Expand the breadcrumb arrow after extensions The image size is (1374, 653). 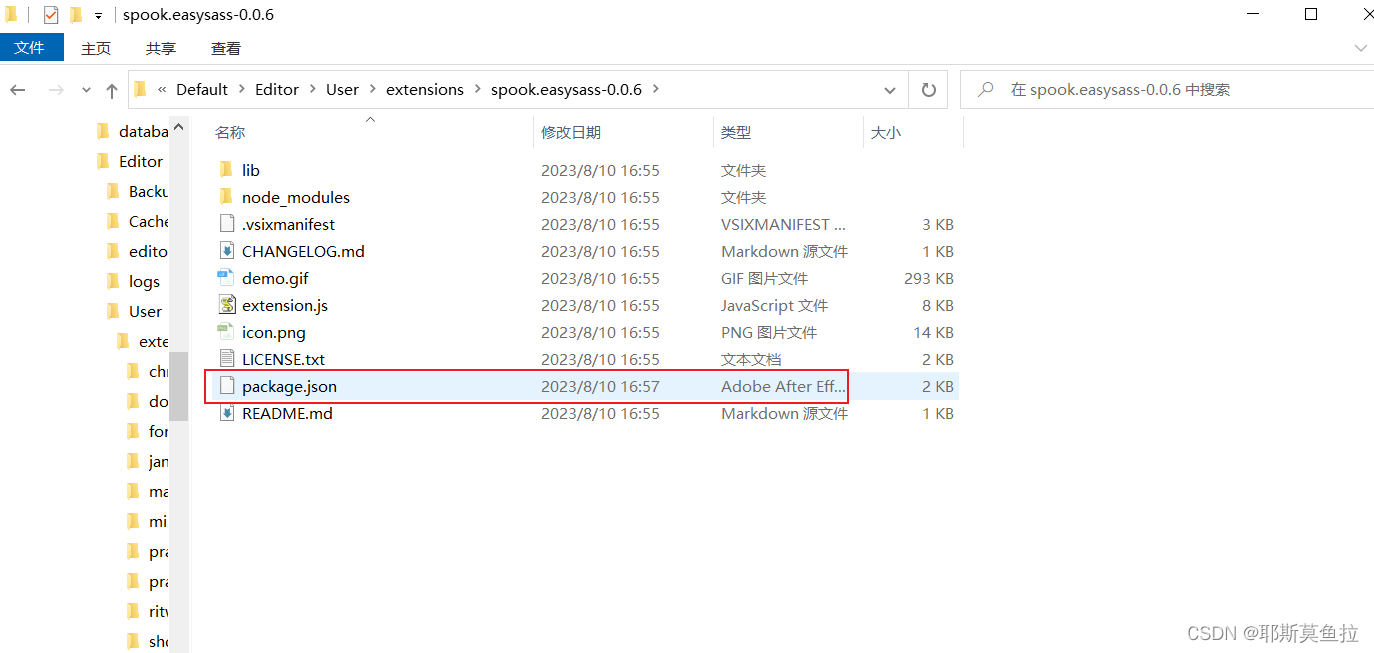click(x=477, y=89)
